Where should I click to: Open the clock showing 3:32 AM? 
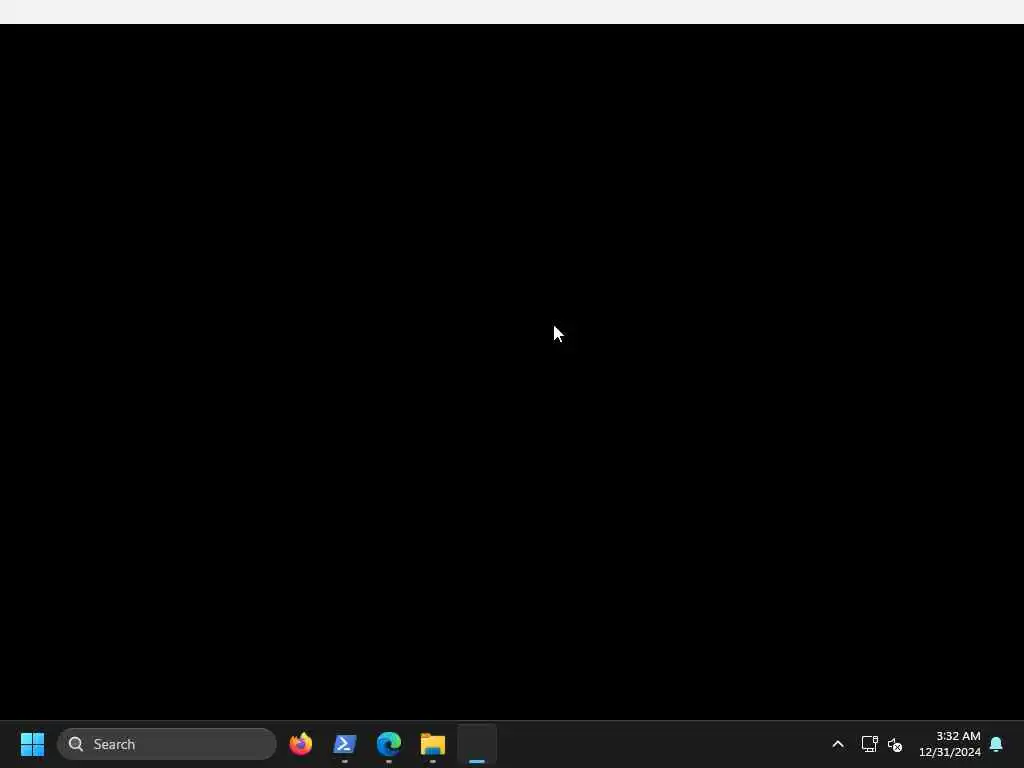coord(950,744)
